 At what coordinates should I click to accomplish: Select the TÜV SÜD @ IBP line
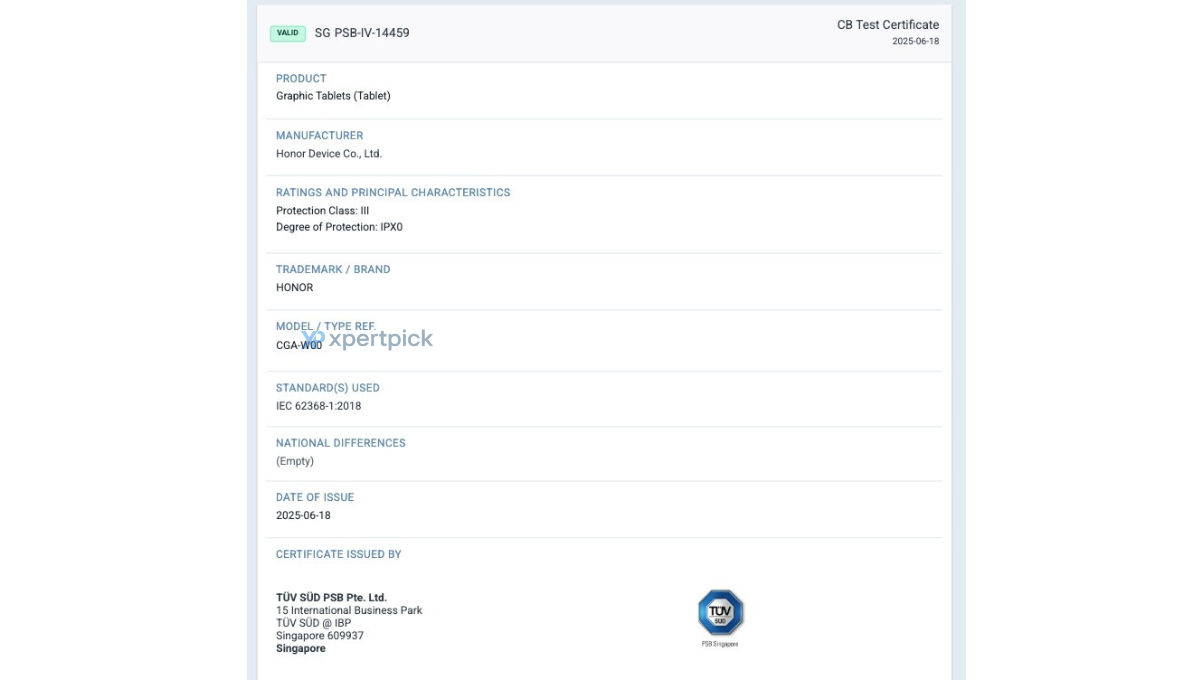[x=313, y=623]
